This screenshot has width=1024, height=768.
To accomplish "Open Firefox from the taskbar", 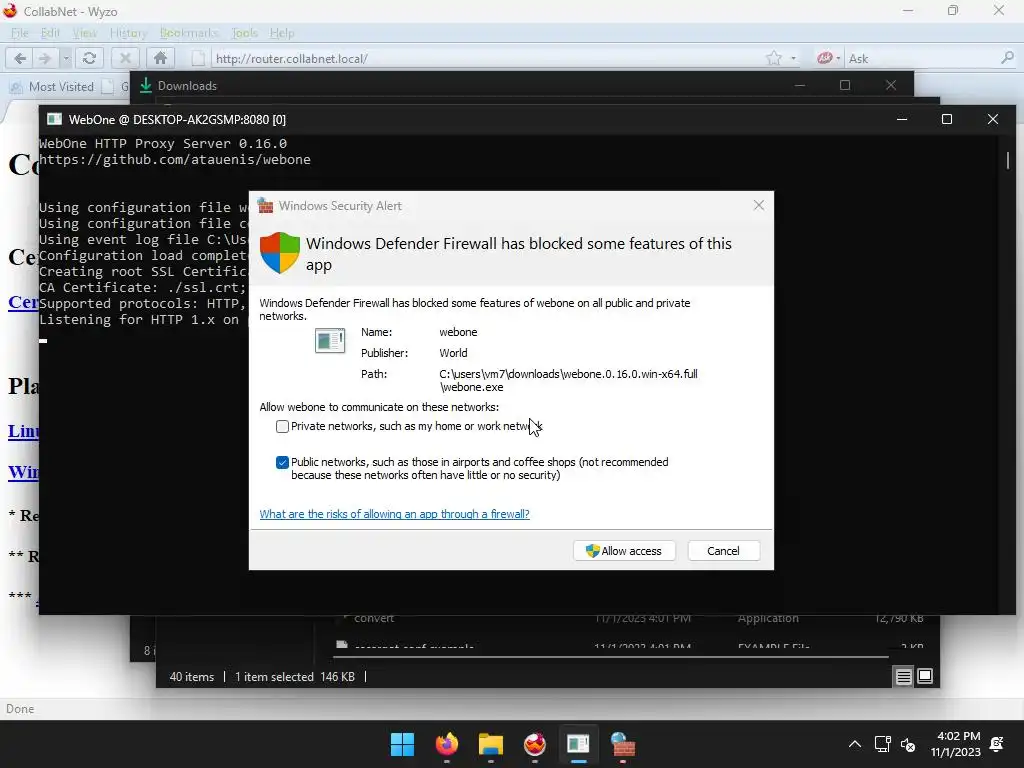I will (447, 744).
